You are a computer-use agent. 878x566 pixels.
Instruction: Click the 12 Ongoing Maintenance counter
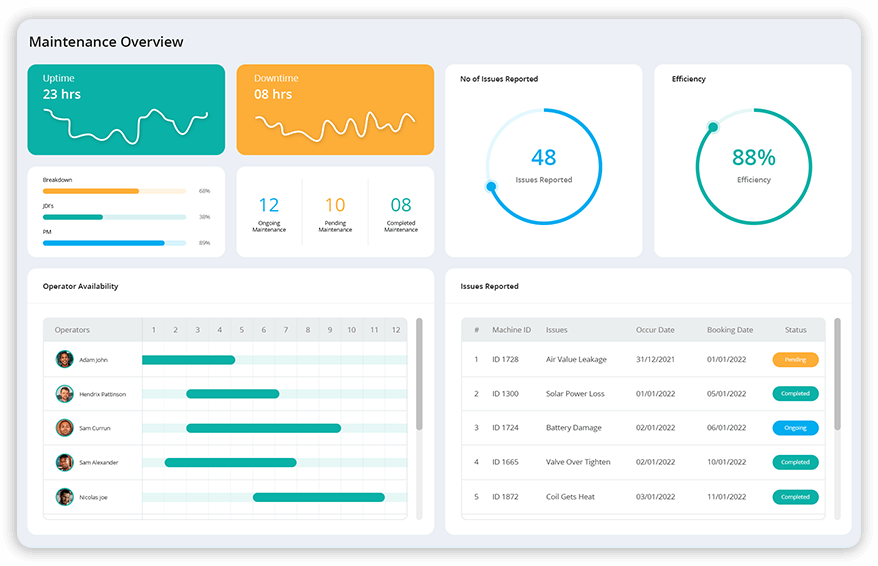269,212
